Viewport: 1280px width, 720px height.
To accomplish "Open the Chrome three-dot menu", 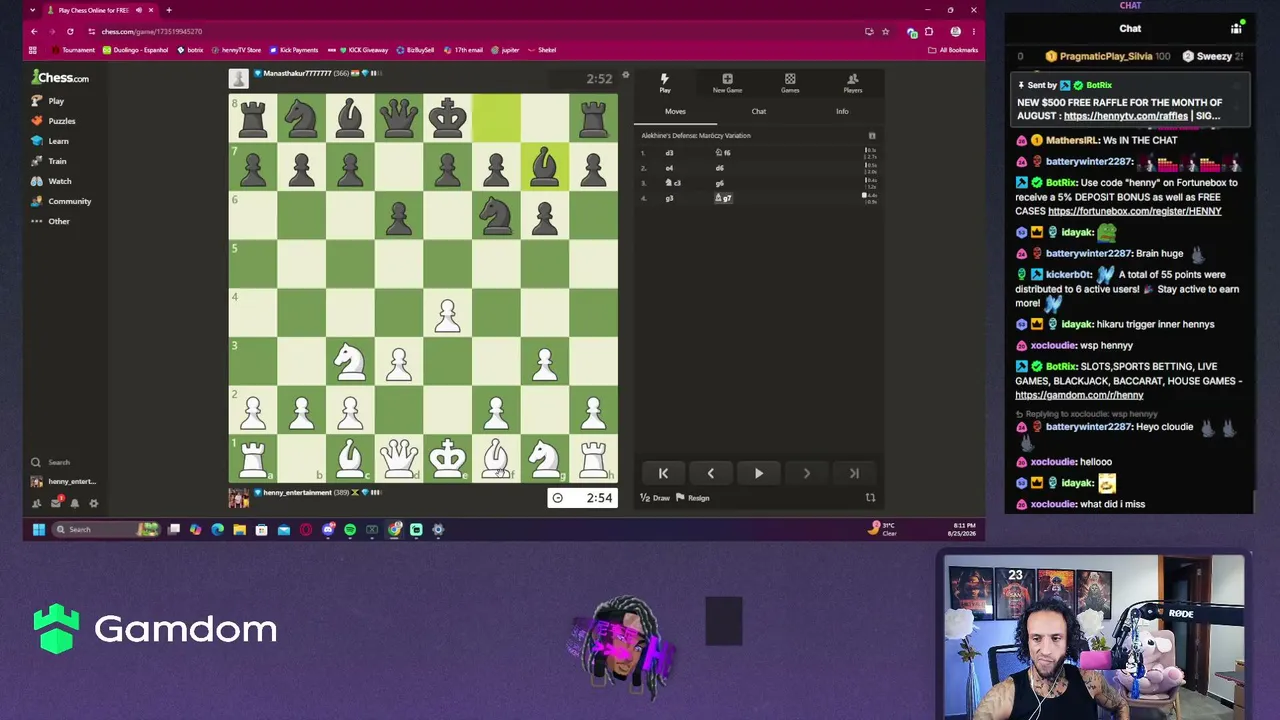I will [x=973, y=31].
